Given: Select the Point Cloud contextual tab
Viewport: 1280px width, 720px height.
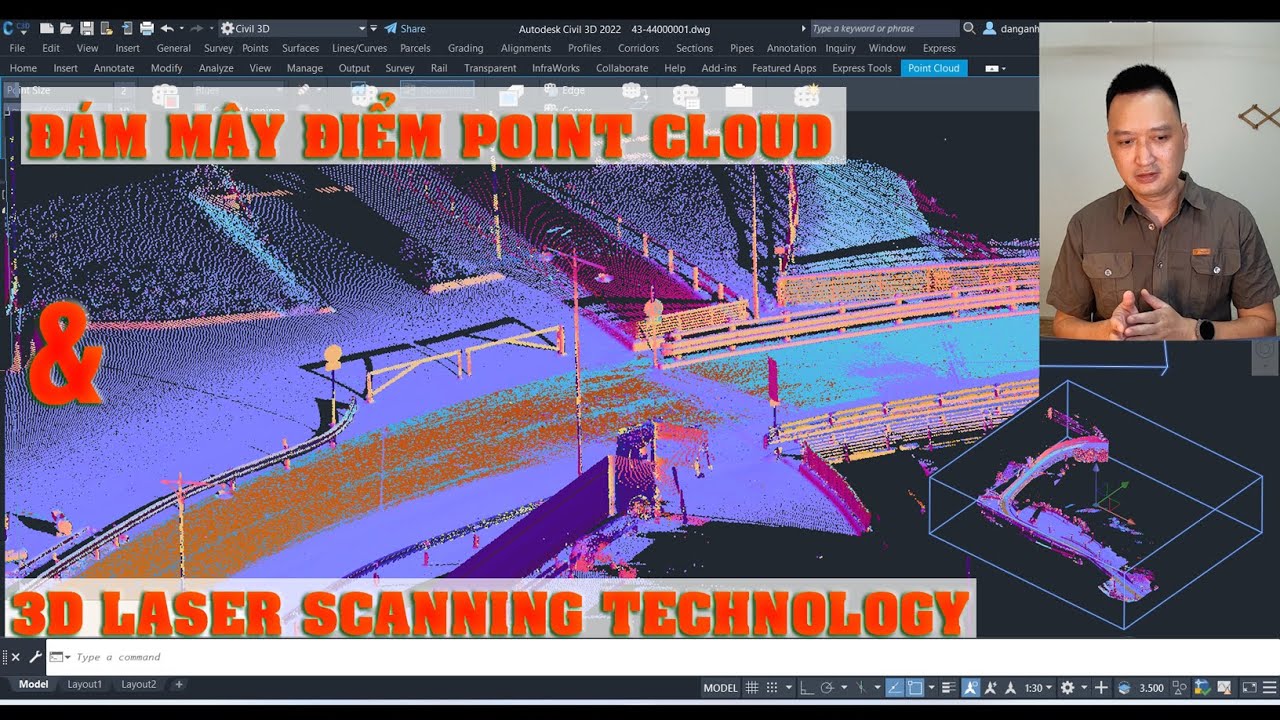Looking at the screenshot, I should click(934, 68).
